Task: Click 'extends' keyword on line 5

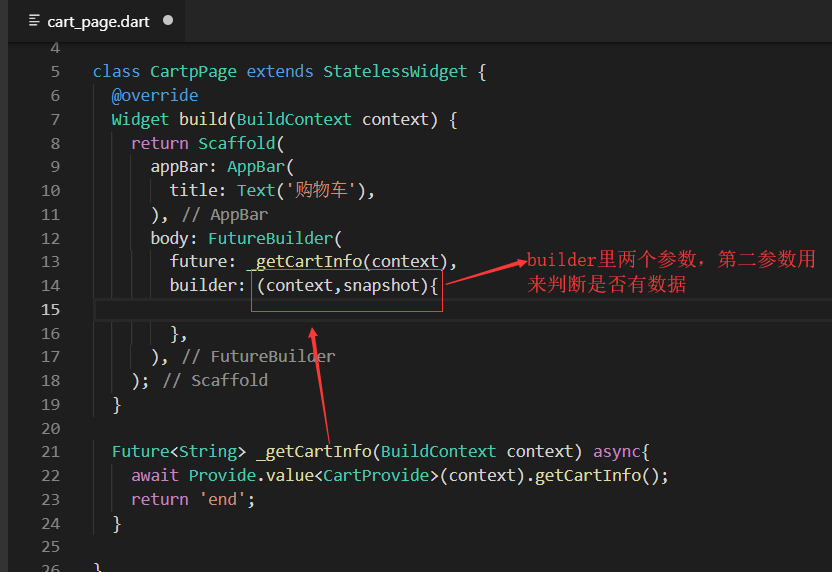Action: click(280, 72)
